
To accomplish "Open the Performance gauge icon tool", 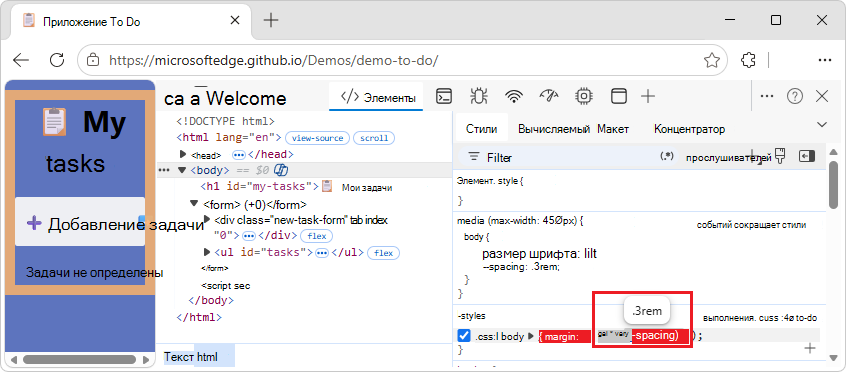I will (549, 96).
